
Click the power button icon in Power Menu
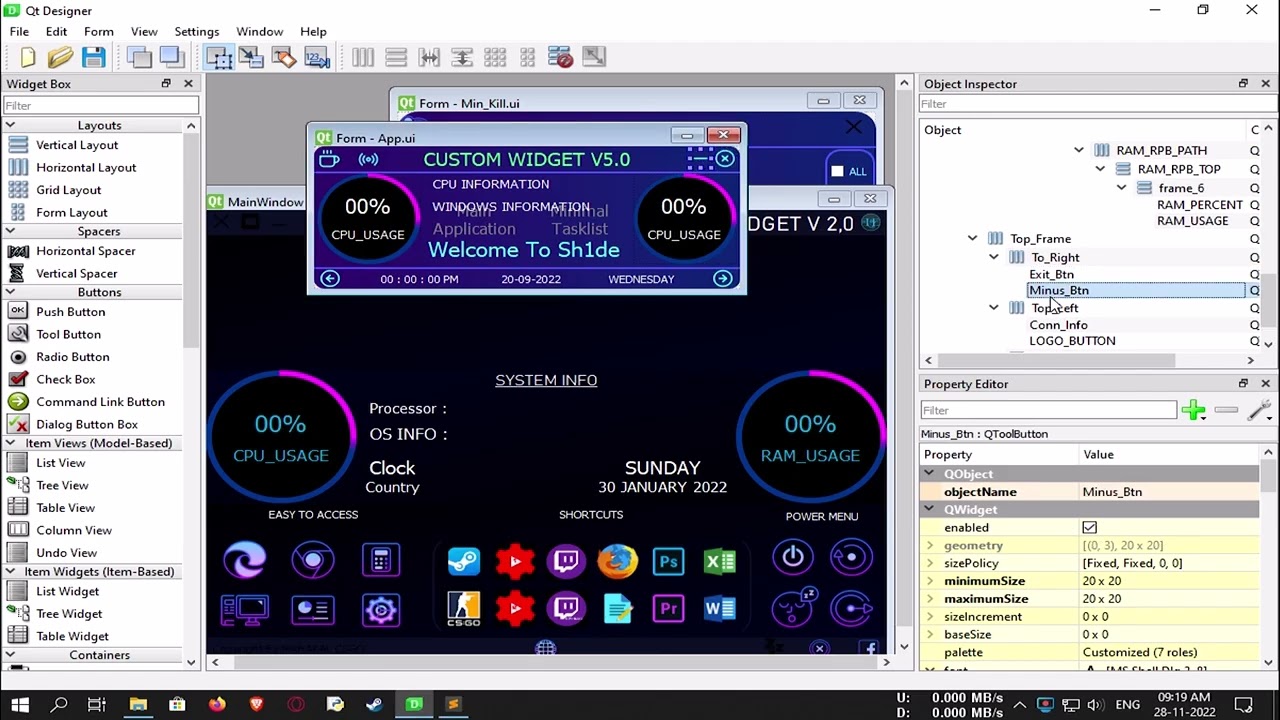click(x=793, y=557)
